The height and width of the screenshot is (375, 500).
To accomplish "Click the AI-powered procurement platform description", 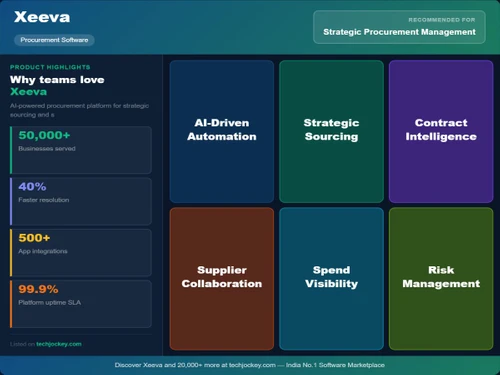I will [x=79, y=110].
